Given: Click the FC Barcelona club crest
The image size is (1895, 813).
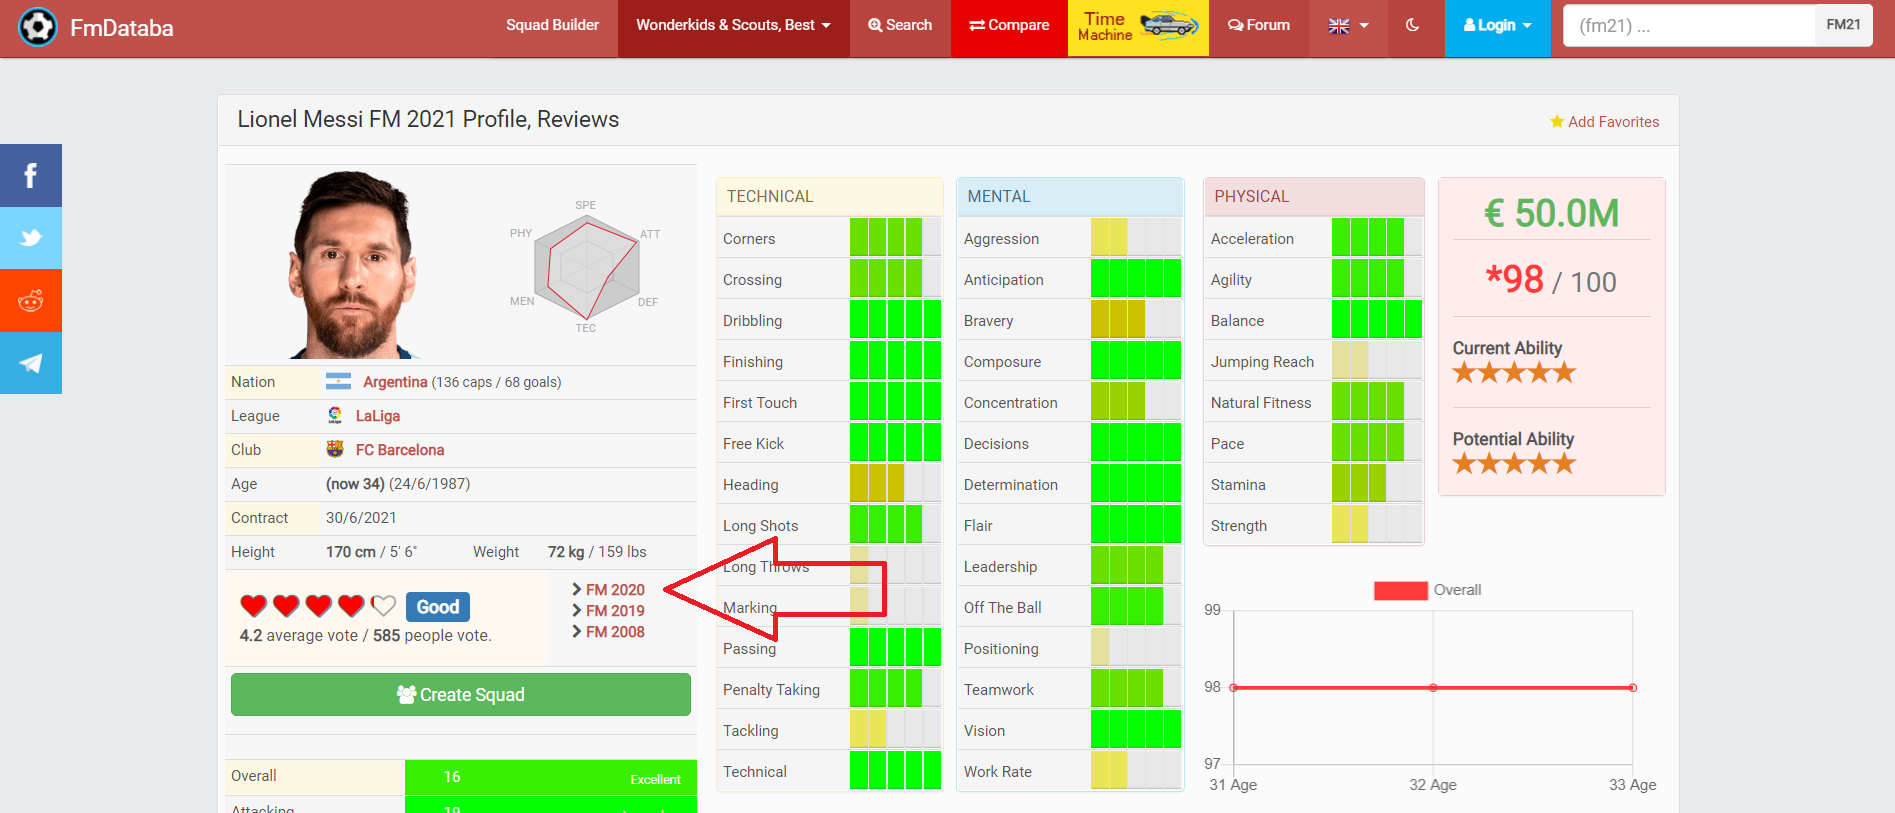Looking at the screenshot, I should (335, 450).
